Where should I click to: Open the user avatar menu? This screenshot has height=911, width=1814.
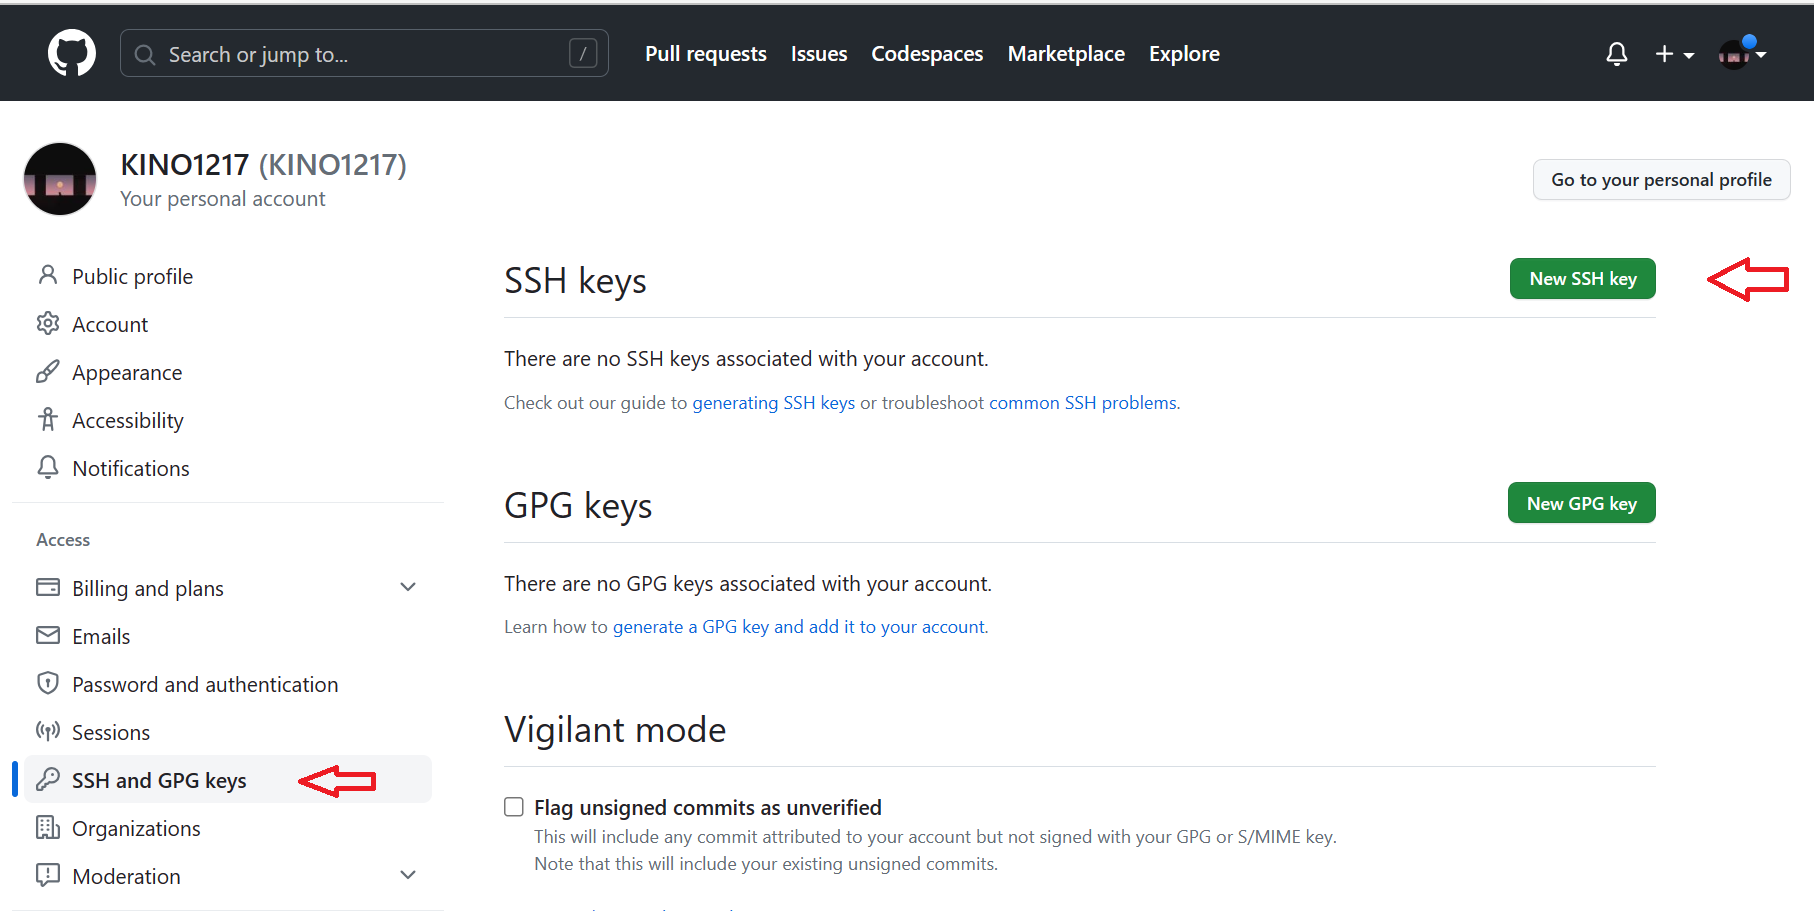point(1741,54)
